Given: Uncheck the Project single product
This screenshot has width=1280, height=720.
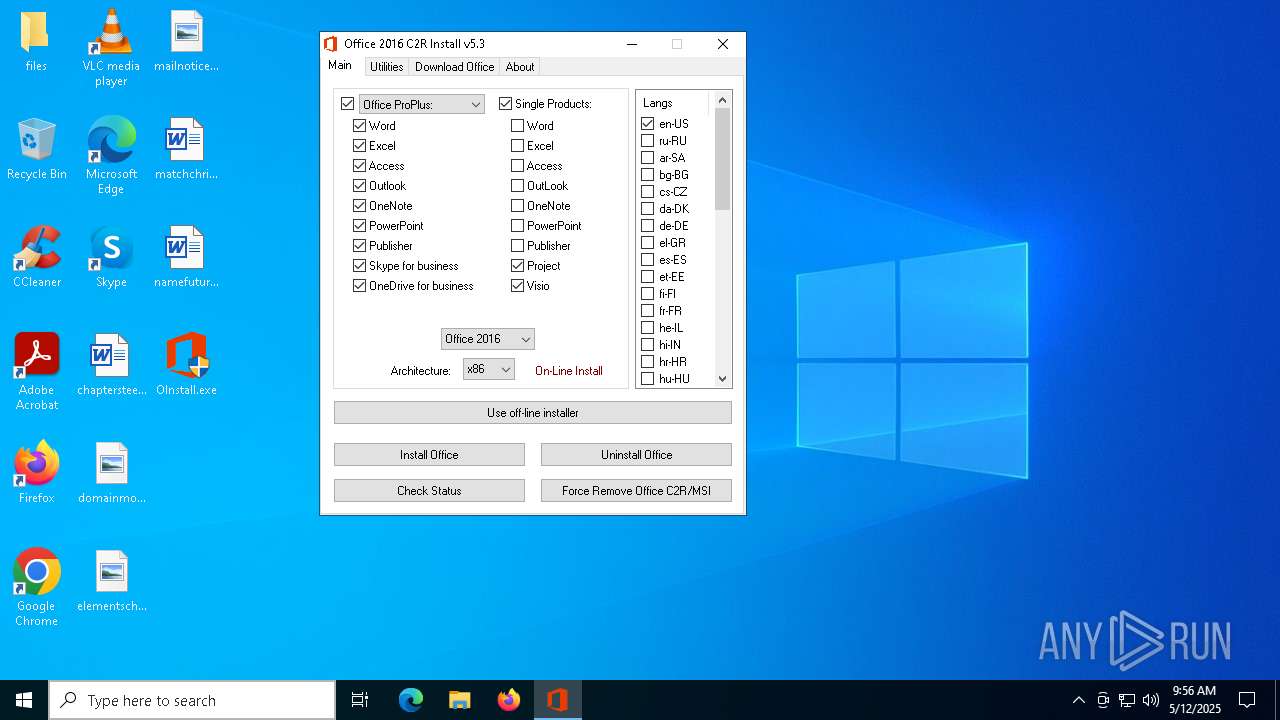Looking at the screenshot, I should 518,266.
